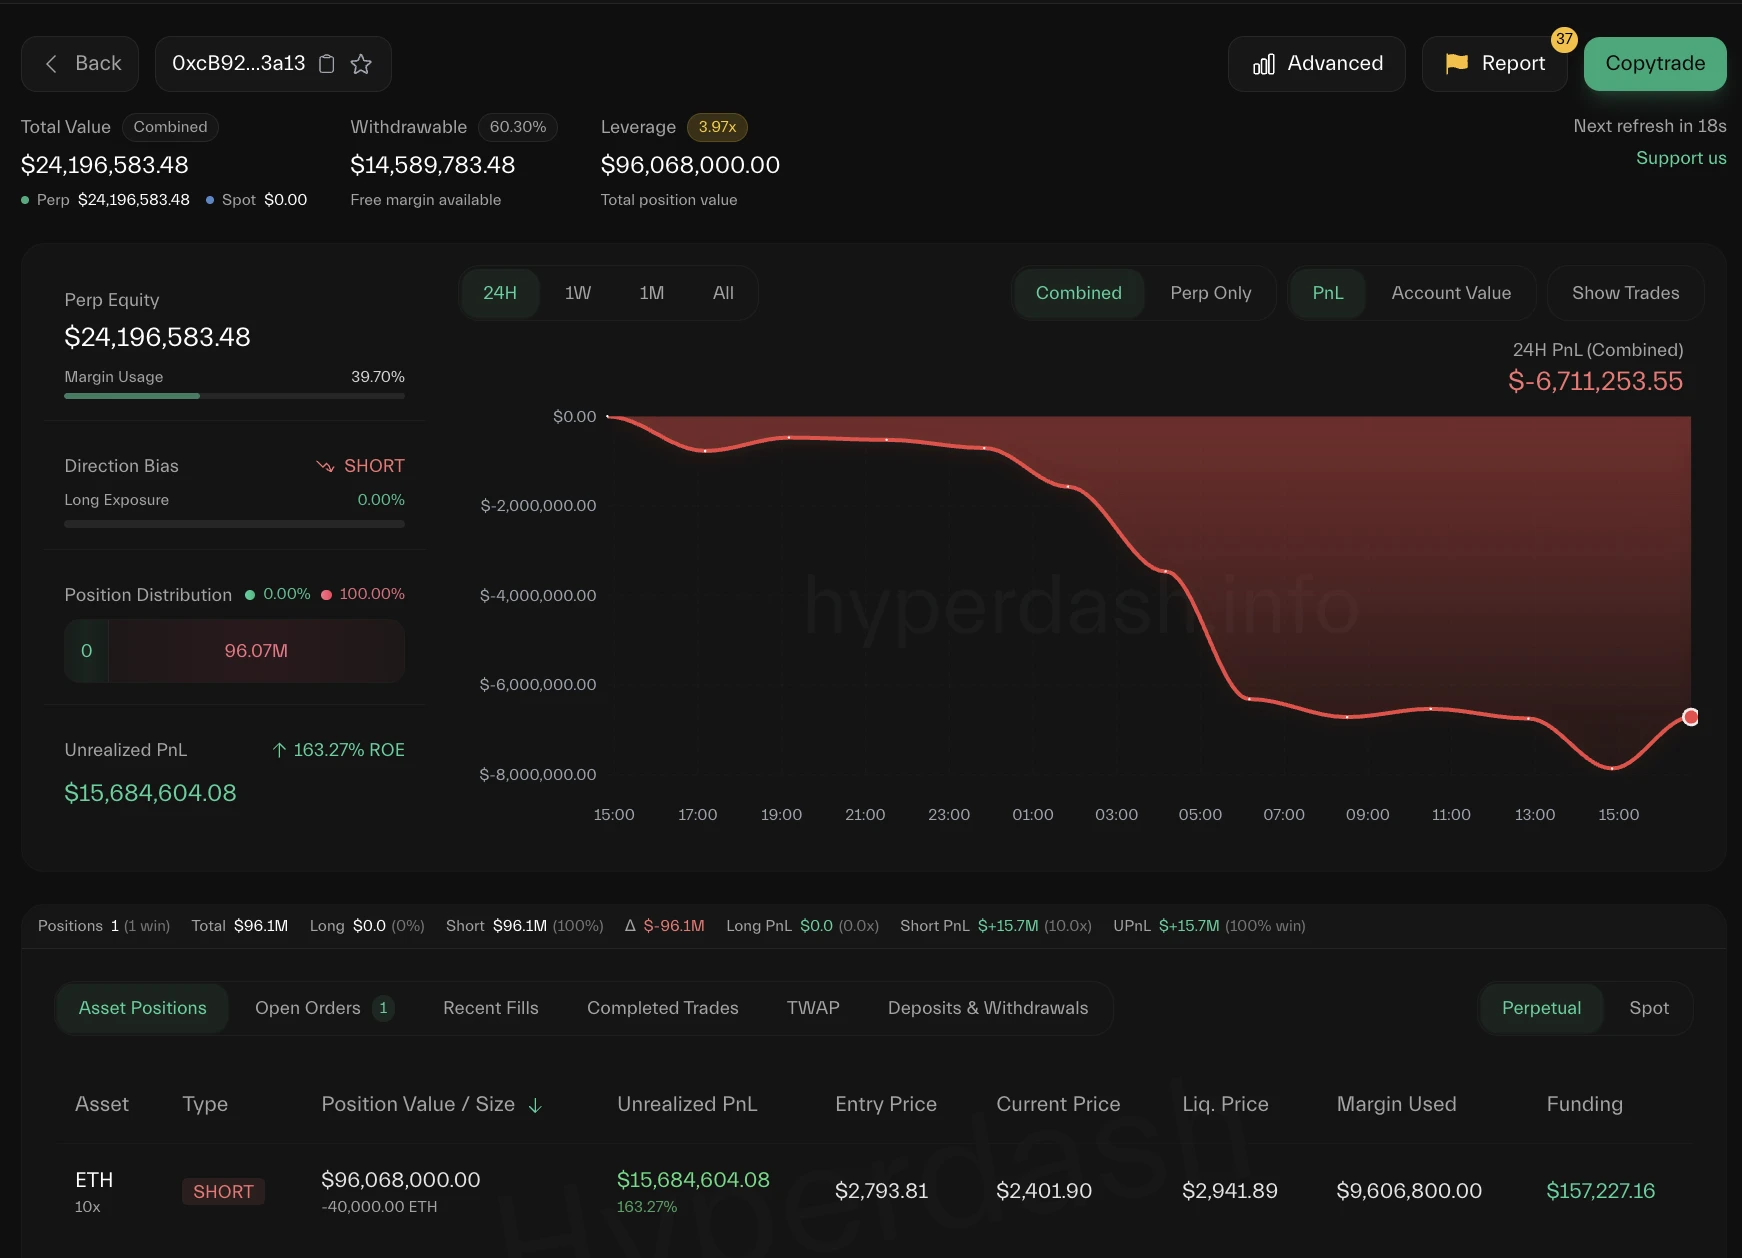Toggle chart to Account Value view
Image resolution: width=1742 pixels, height=1258 pixels.
1451,293
